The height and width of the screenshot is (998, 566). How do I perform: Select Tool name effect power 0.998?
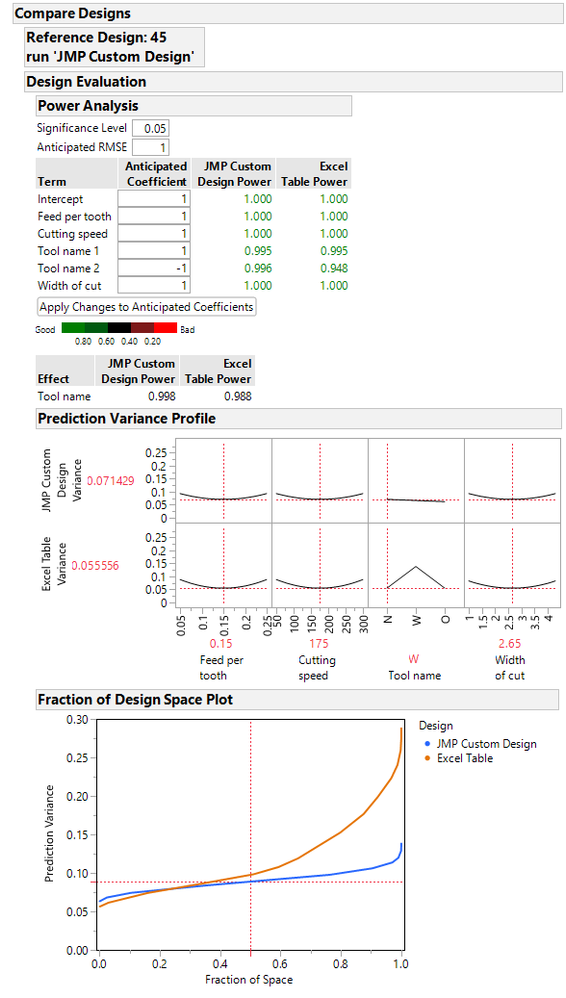coord(161,396)
